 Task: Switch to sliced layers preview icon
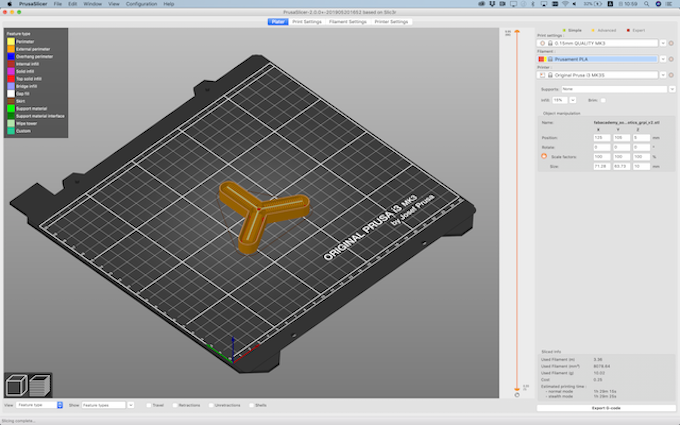click(39, 385)
